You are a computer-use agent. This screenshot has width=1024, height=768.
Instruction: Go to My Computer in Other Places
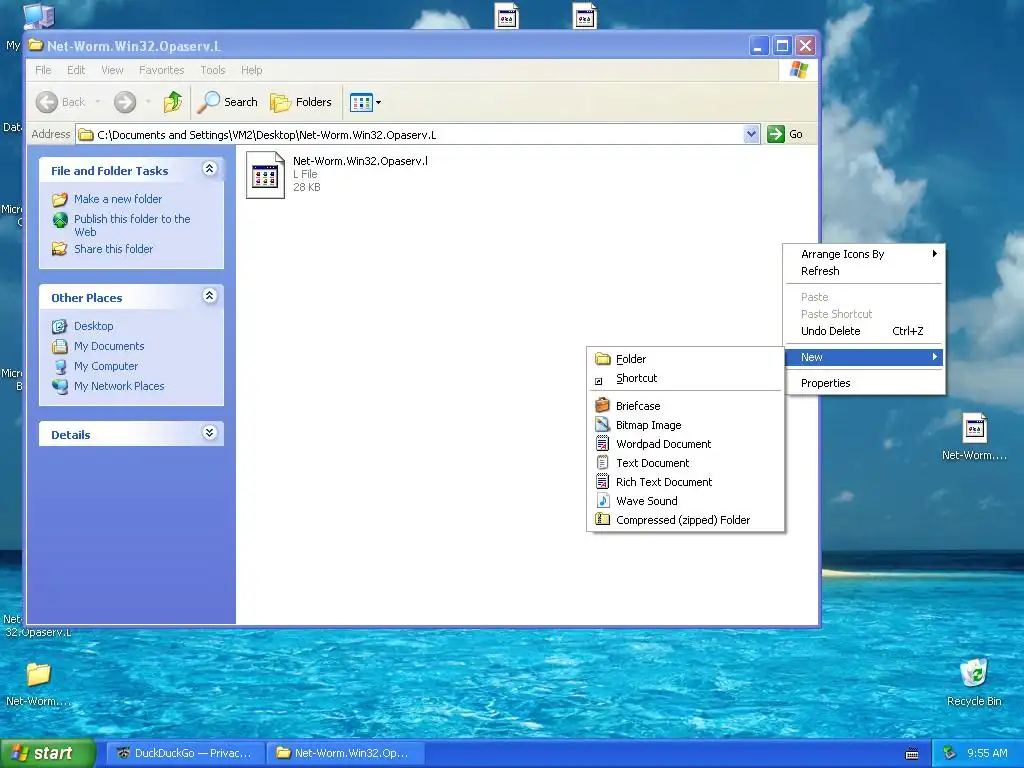point(106,366)
